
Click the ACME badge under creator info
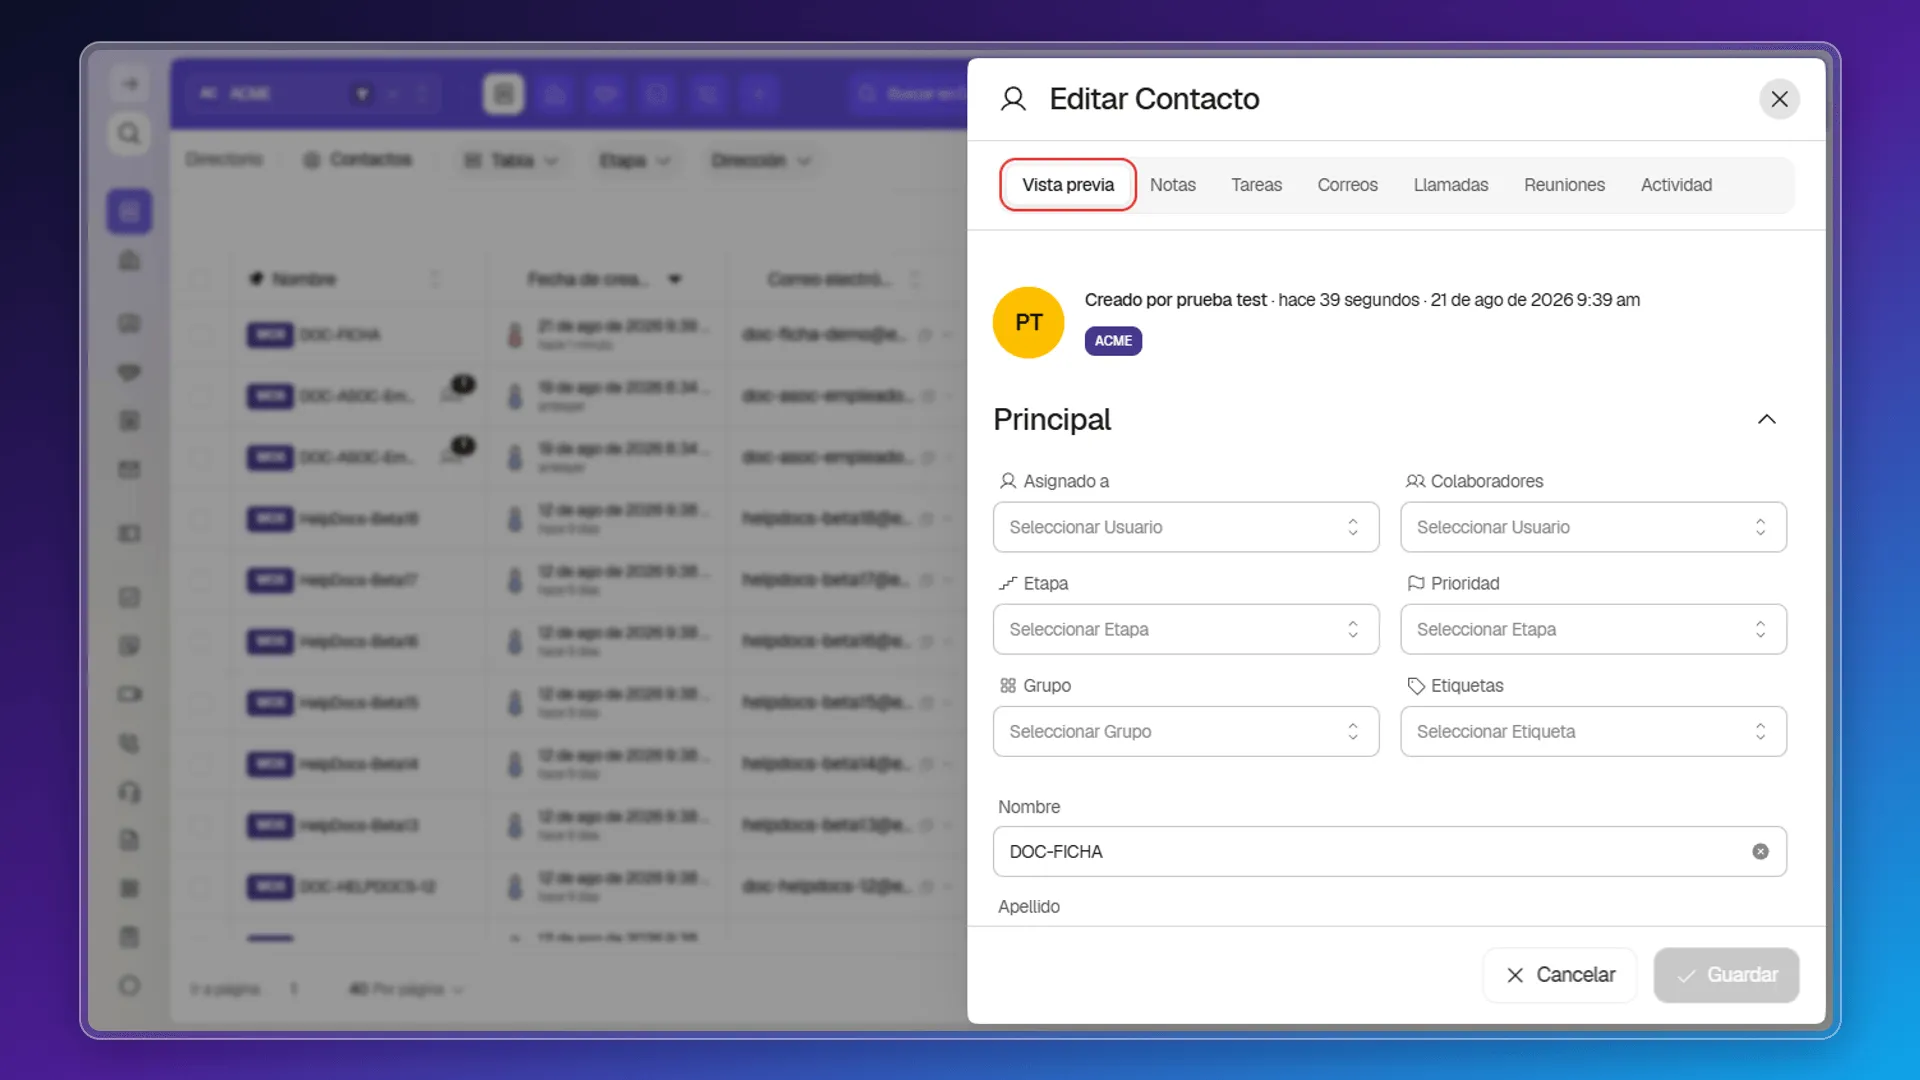pyautogui.click(x=1113, y=341)
